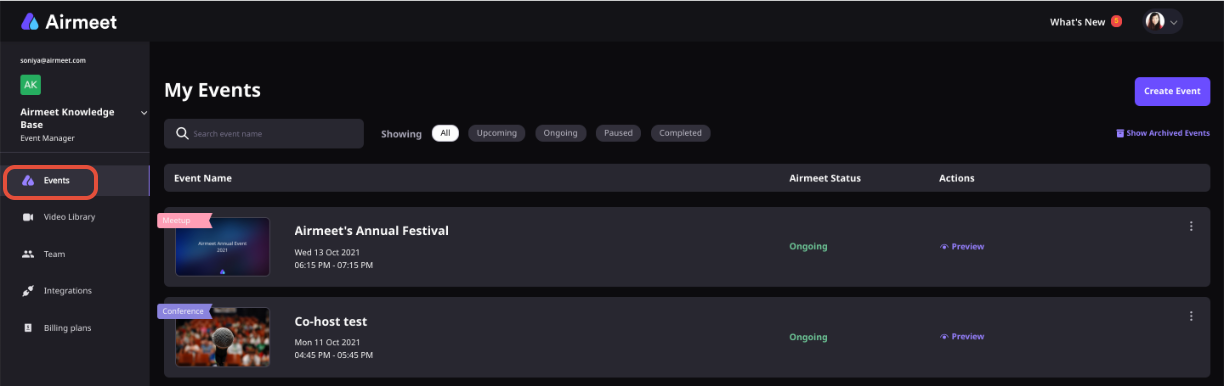
Task: Expand the Airmeet Knowledge Base organization switcher
Action: coord(144,112)
